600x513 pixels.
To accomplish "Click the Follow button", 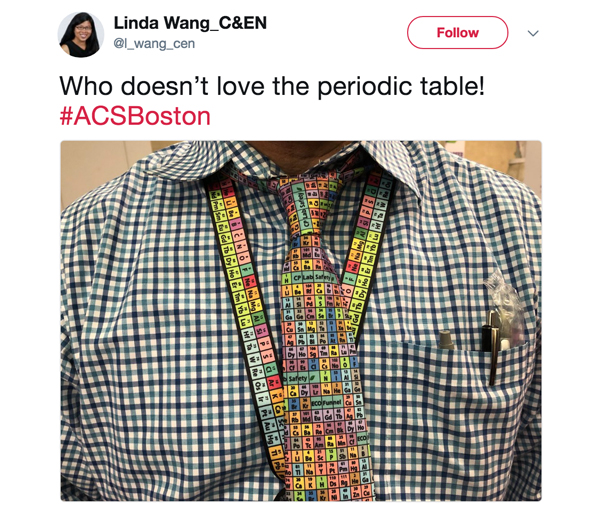I will click(457, 33).
